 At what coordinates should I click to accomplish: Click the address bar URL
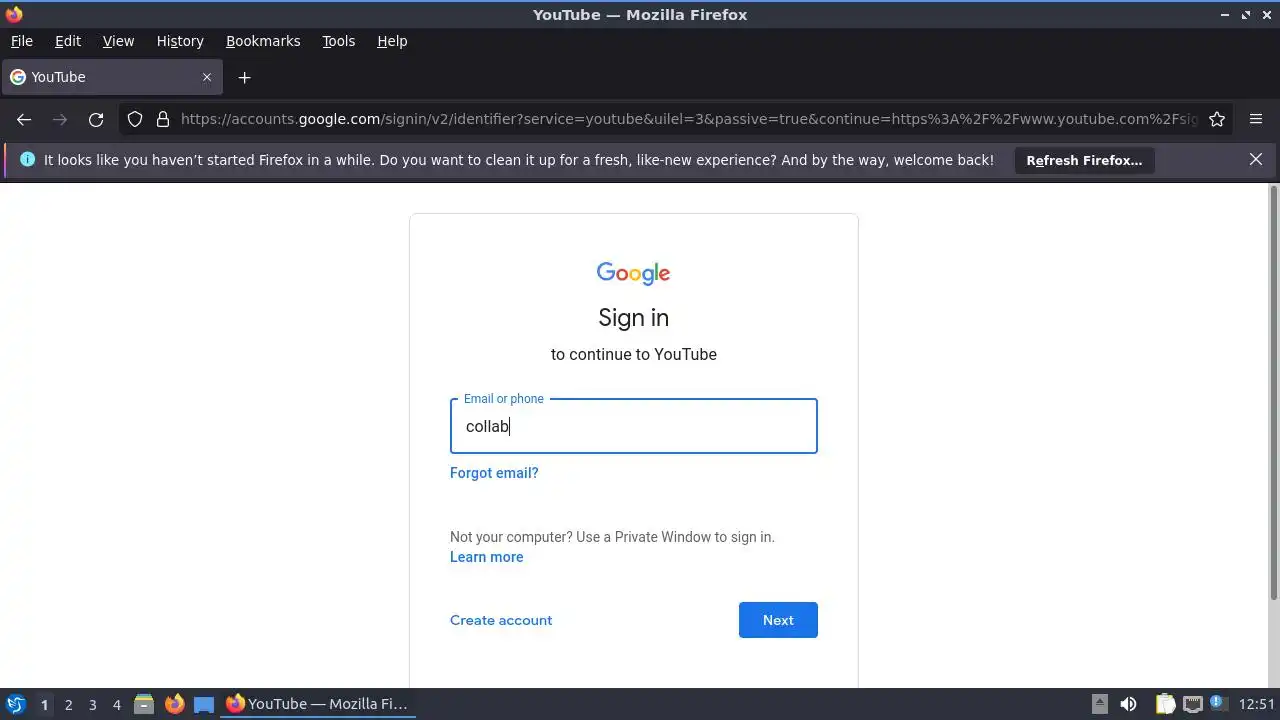(688, 119)
